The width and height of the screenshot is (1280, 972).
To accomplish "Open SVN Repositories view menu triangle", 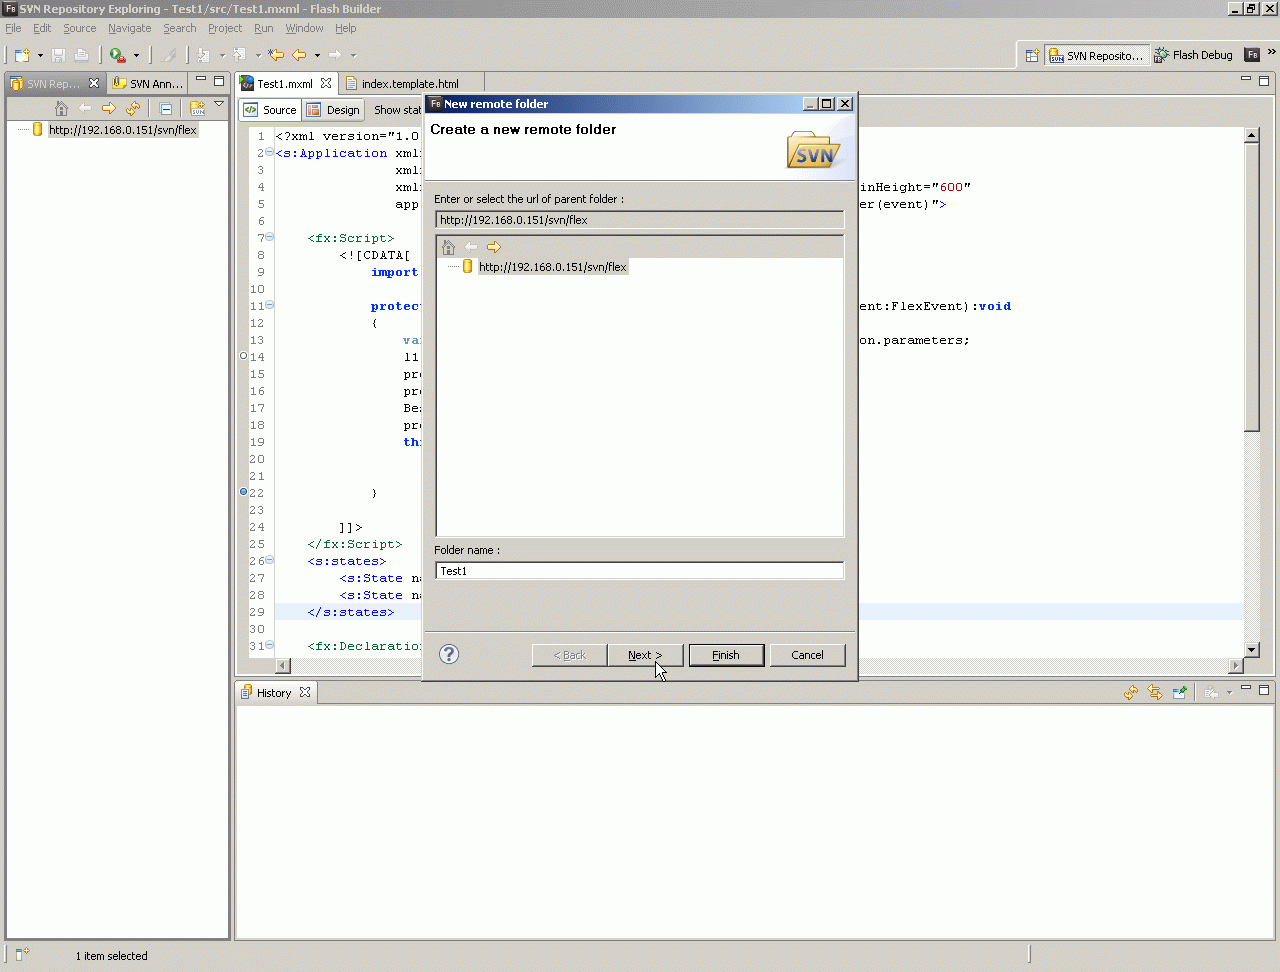I will point(219,104).
